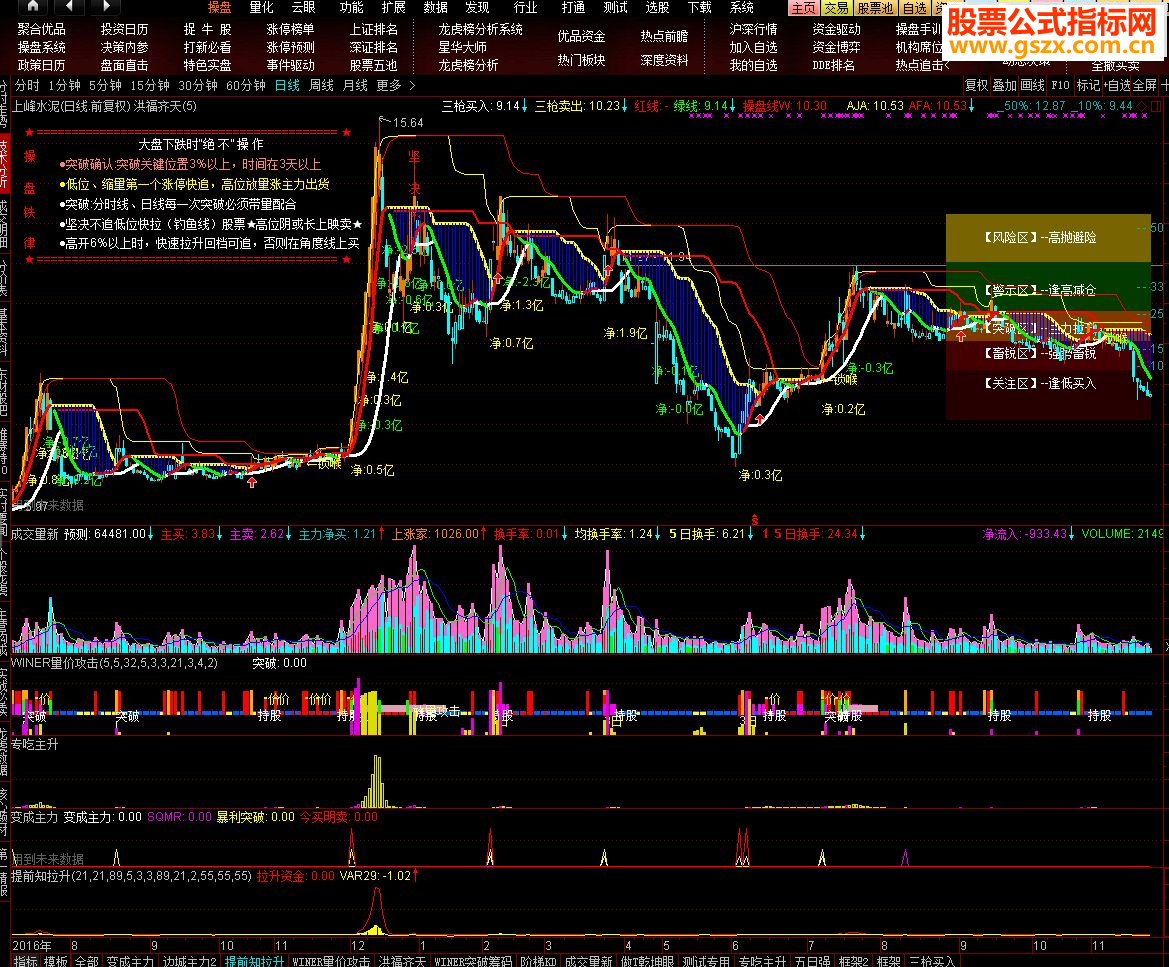Go forward with the right arrow icon
This screenshot has height=967, width=1169.
point(107,7)
